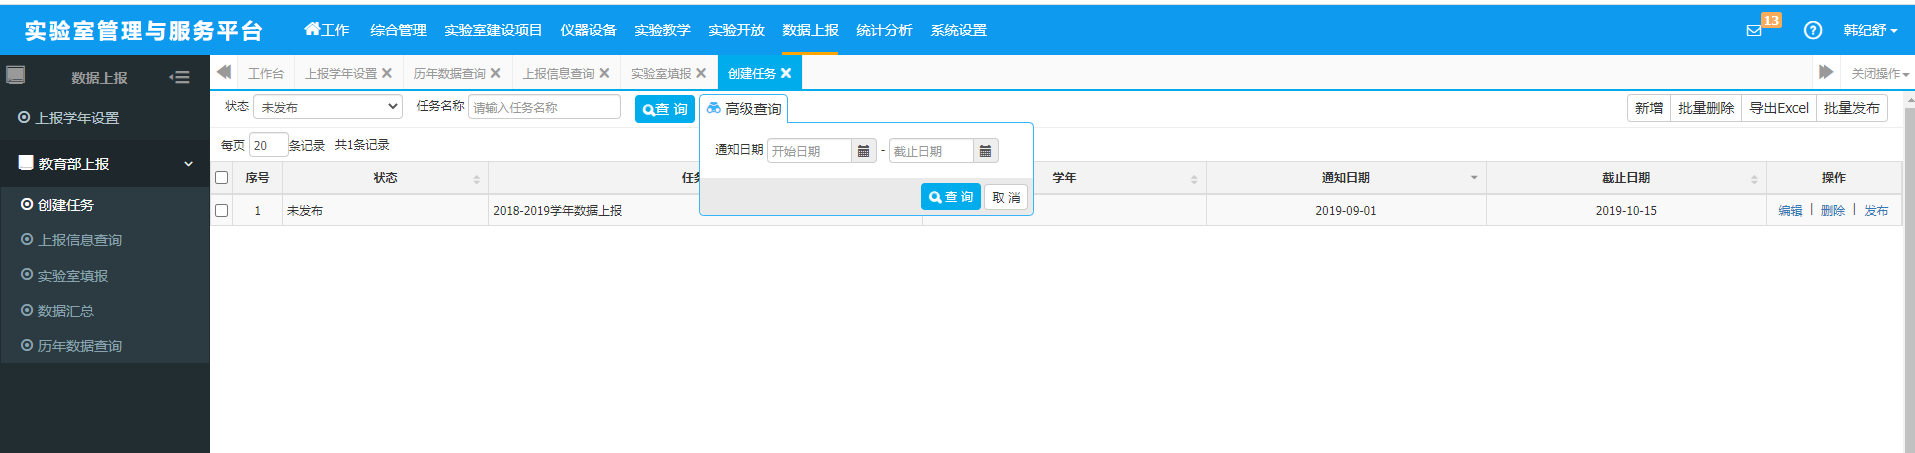Switch to the 工作台 tab
Screen dimensions: 1915x453
[x=266, y=73]
